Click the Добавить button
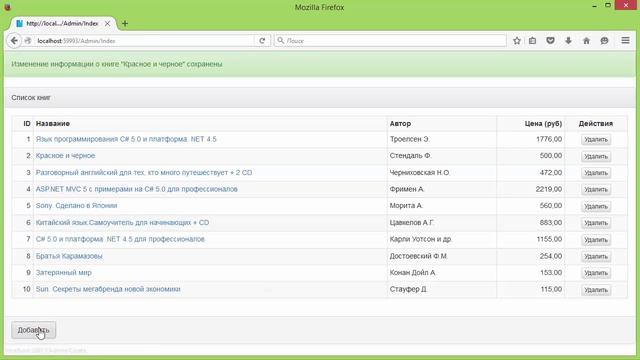Screen dimensions: 640x360 coord(33,330)
